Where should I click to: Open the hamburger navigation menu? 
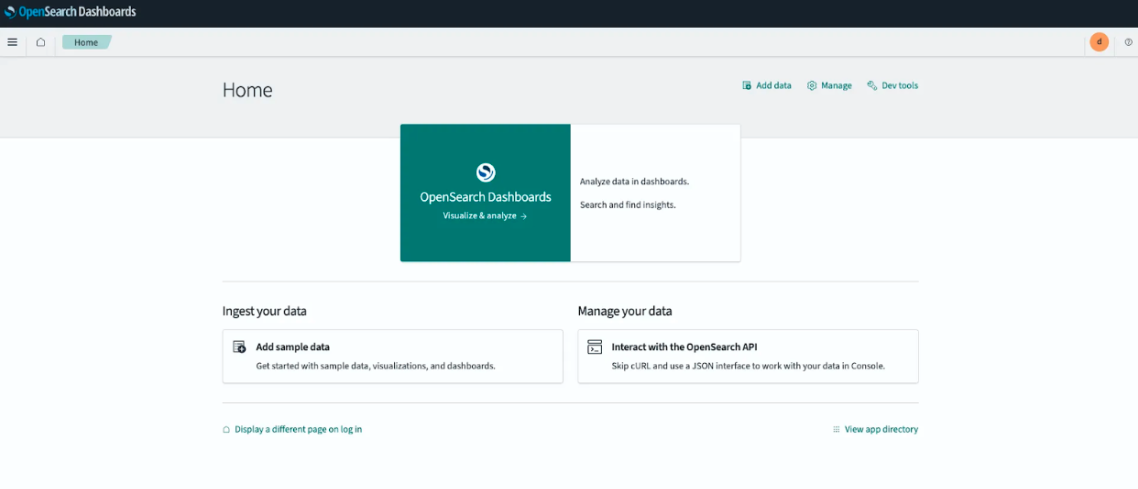[x=12, y=42]
